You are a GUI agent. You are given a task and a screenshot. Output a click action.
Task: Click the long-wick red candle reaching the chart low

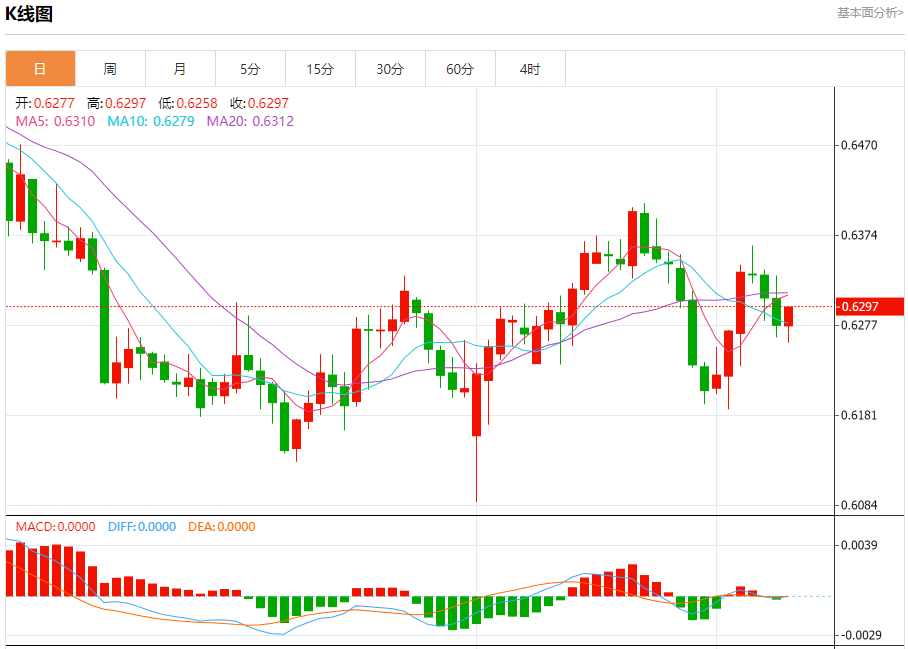click(x=477, y=404)
